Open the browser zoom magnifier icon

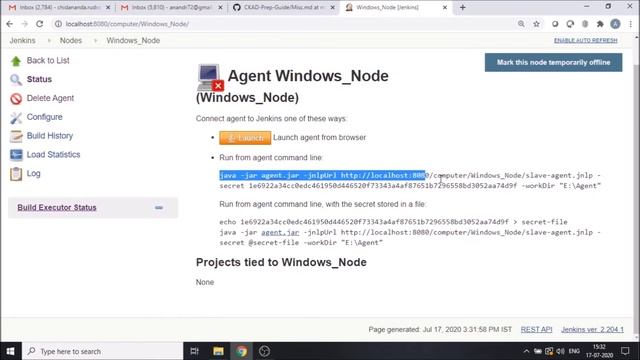coord(521,24)
